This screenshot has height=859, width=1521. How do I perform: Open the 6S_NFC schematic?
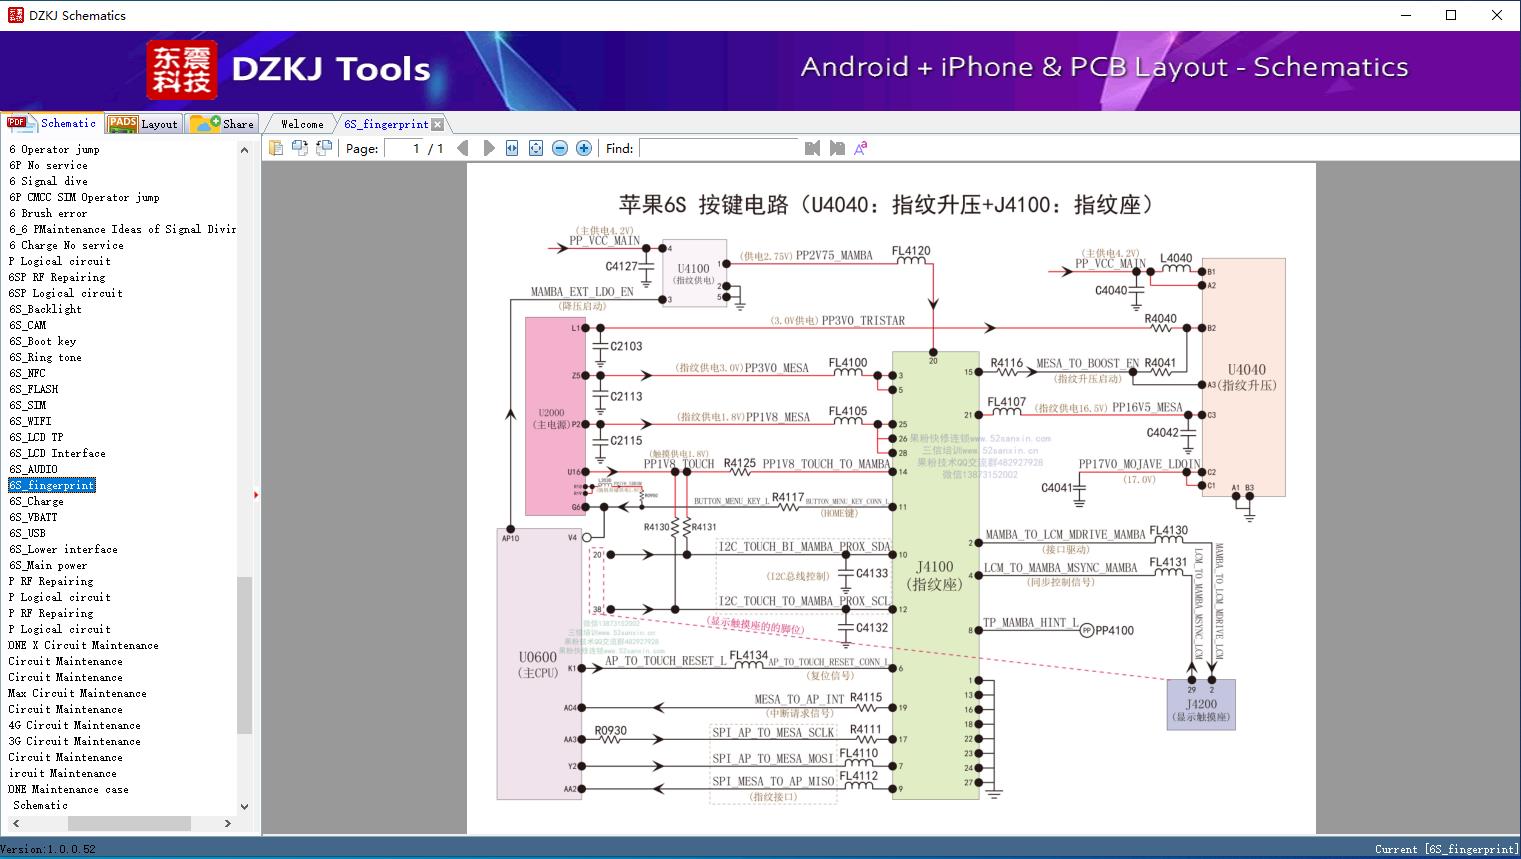tap(27, 373)
